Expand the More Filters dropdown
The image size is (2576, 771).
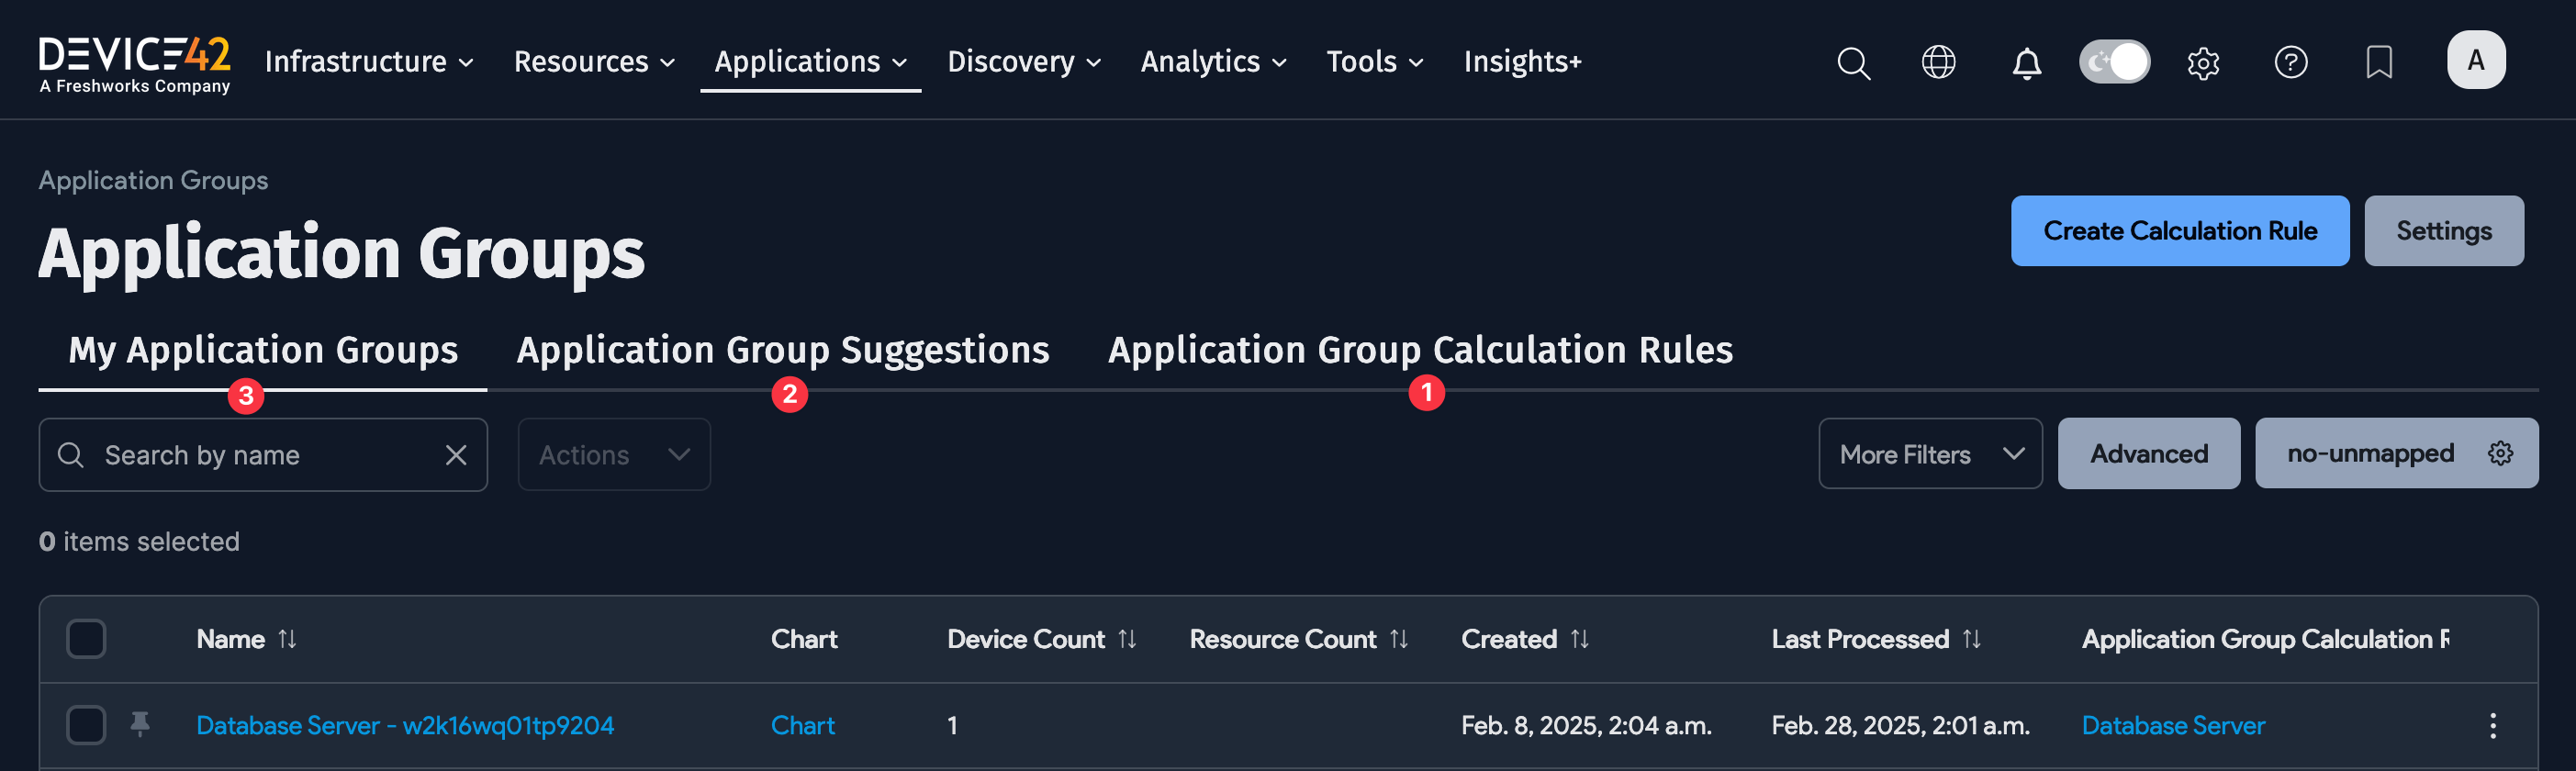1929,454
